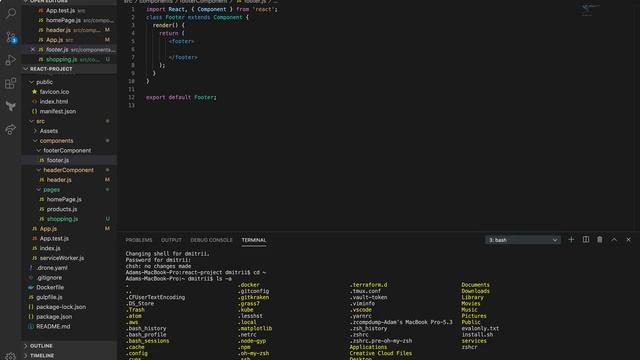
Task: Expand the Timeline section
Action: point(69,356)
